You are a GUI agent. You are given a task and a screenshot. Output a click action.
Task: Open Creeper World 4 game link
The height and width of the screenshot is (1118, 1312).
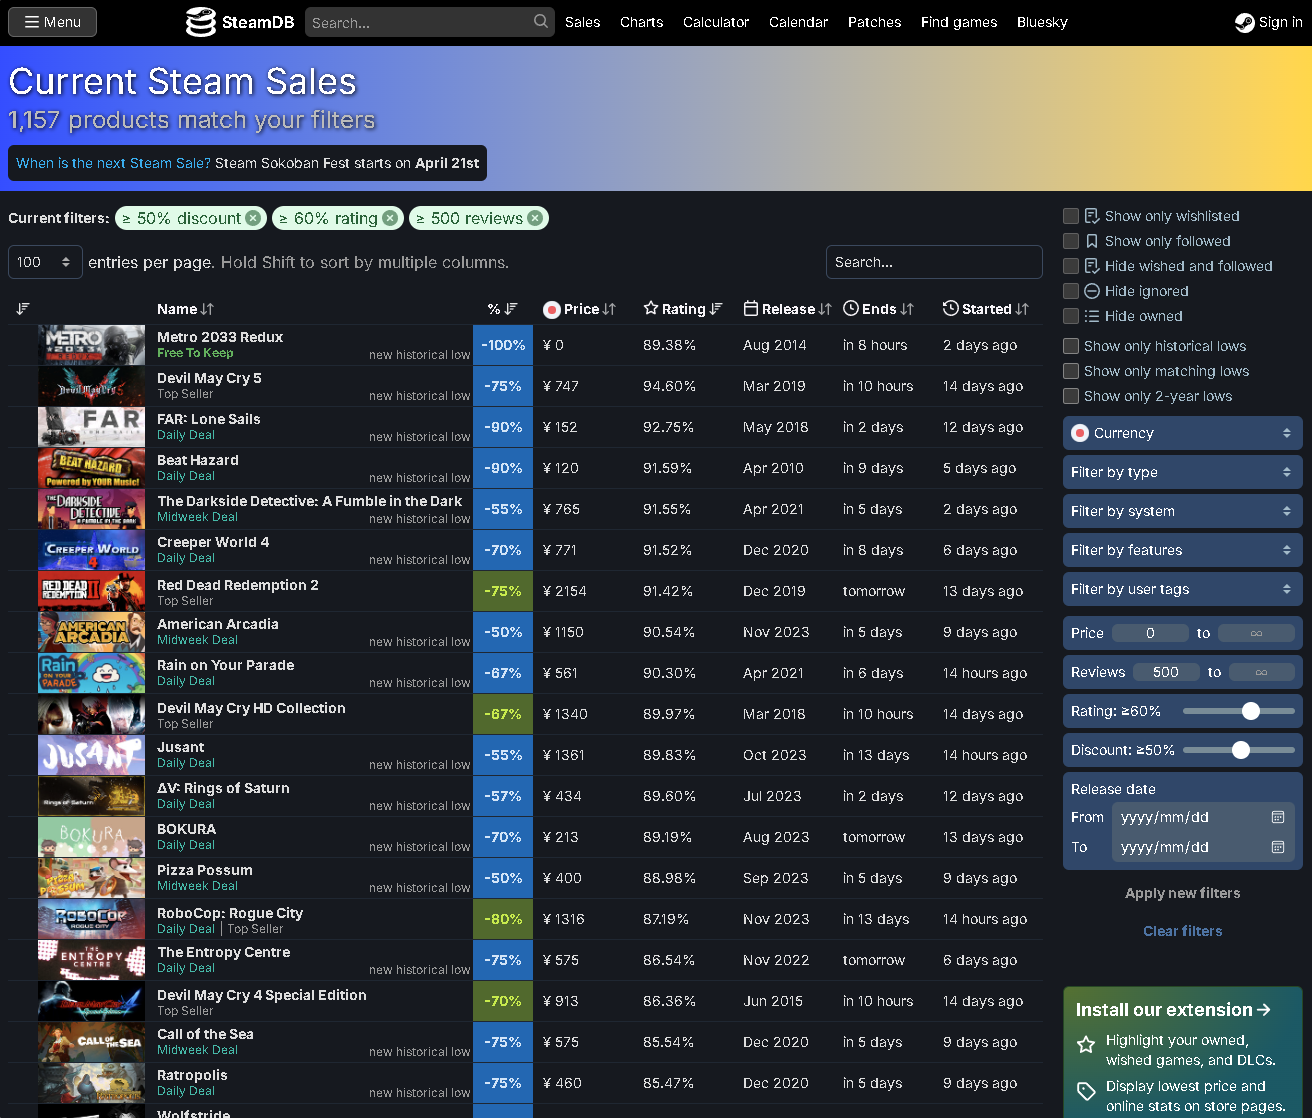(x=213, y=542)
